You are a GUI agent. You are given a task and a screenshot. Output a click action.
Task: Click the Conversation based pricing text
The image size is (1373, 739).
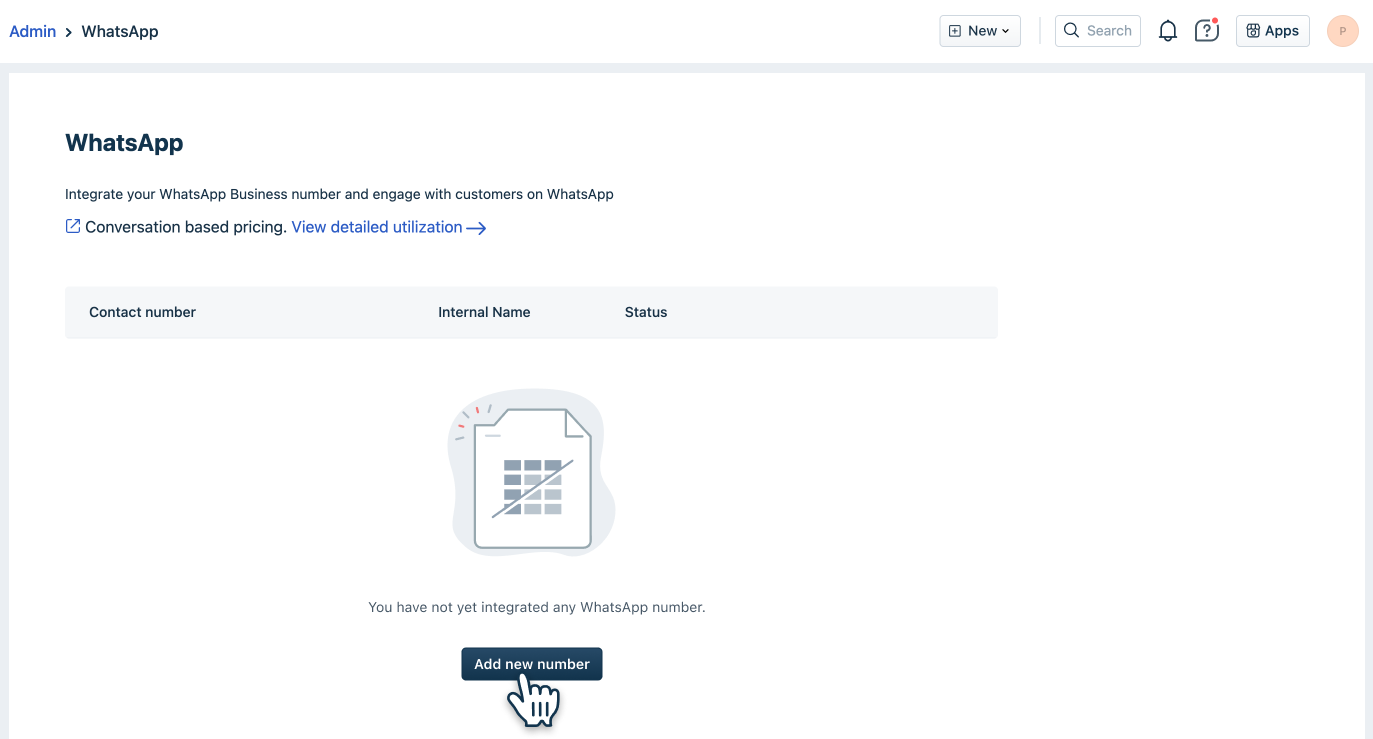(x=186, y=227)
